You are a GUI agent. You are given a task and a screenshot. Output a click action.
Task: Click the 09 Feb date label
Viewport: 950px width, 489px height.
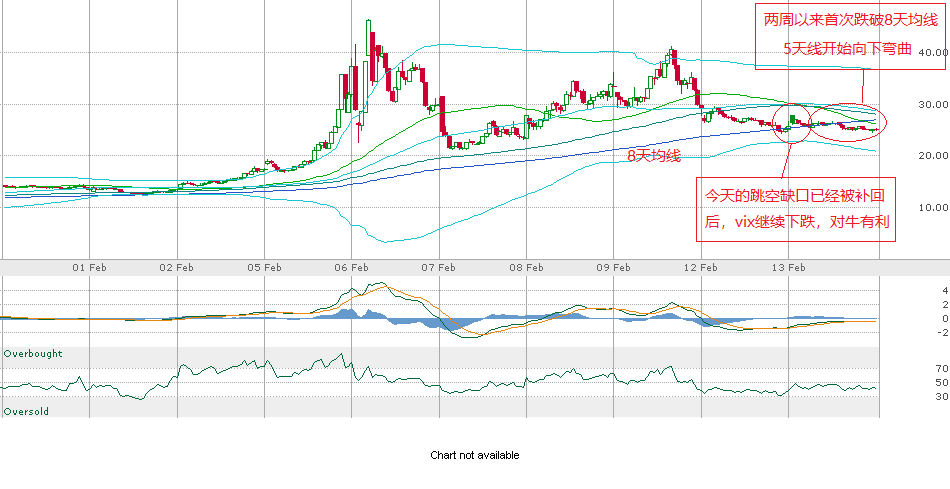614,268
